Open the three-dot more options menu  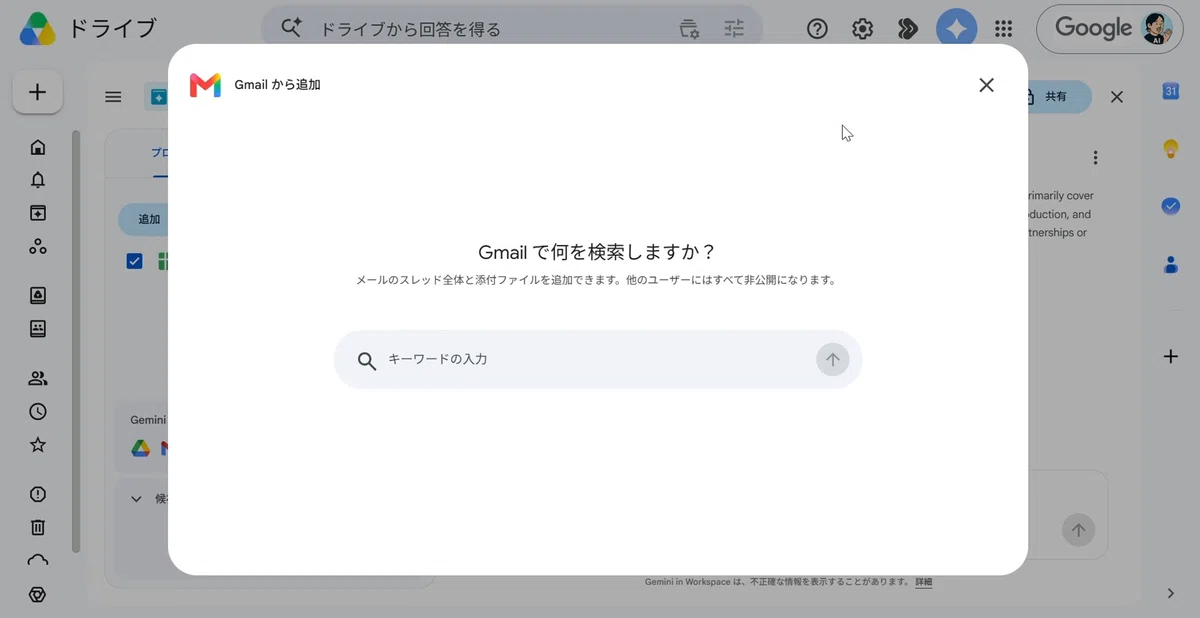click(x=1096, y=158)
